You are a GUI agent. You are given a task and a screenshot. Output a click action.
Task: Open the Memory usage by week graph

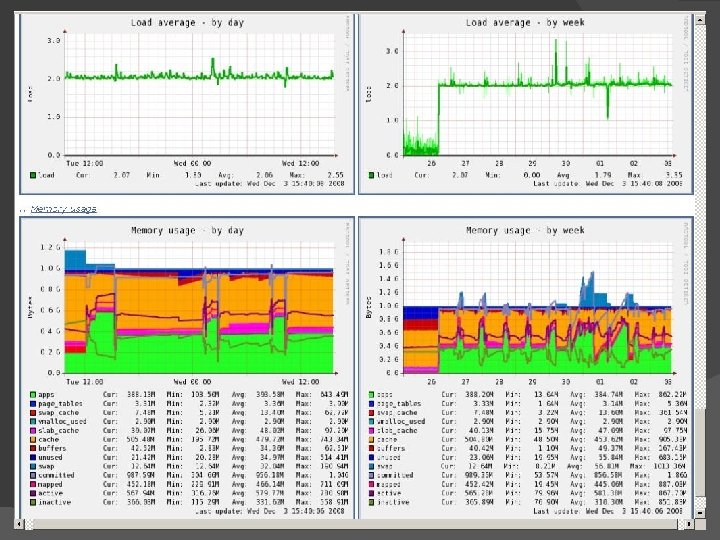[x=525, y=368]
